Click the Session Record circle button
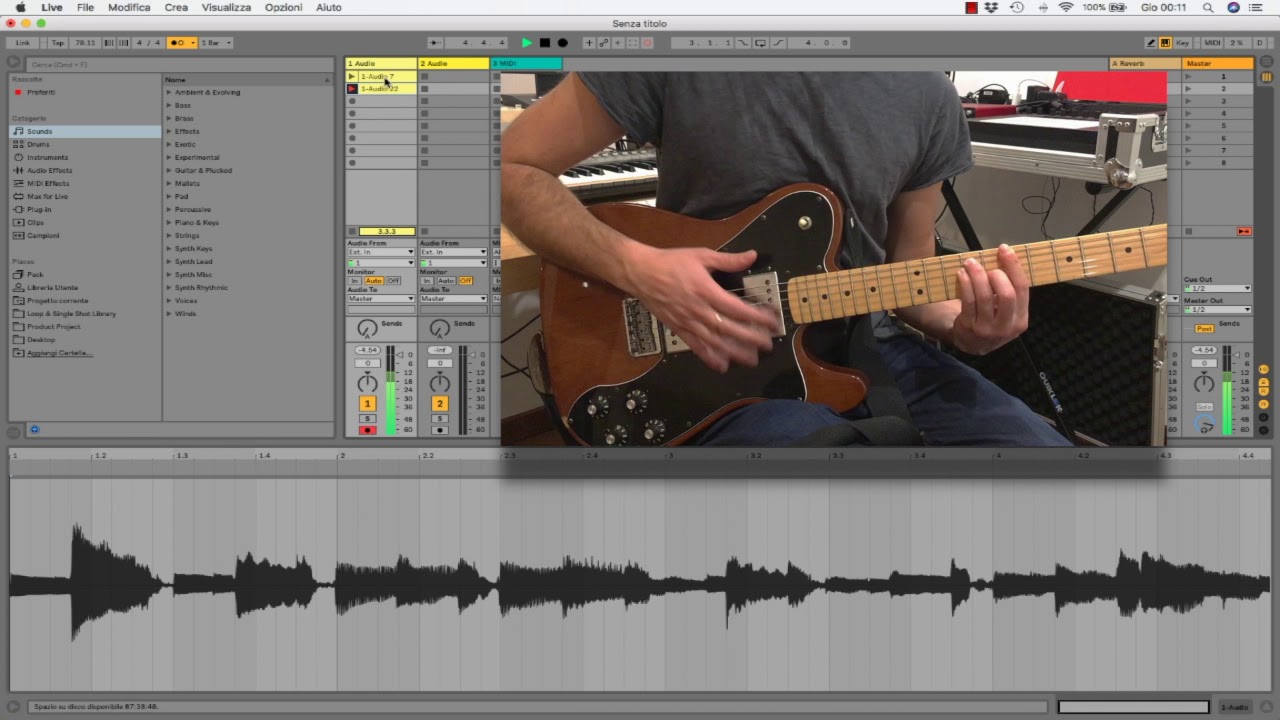1280x720 pixels. pyautogui.click(x=648, y=43)
